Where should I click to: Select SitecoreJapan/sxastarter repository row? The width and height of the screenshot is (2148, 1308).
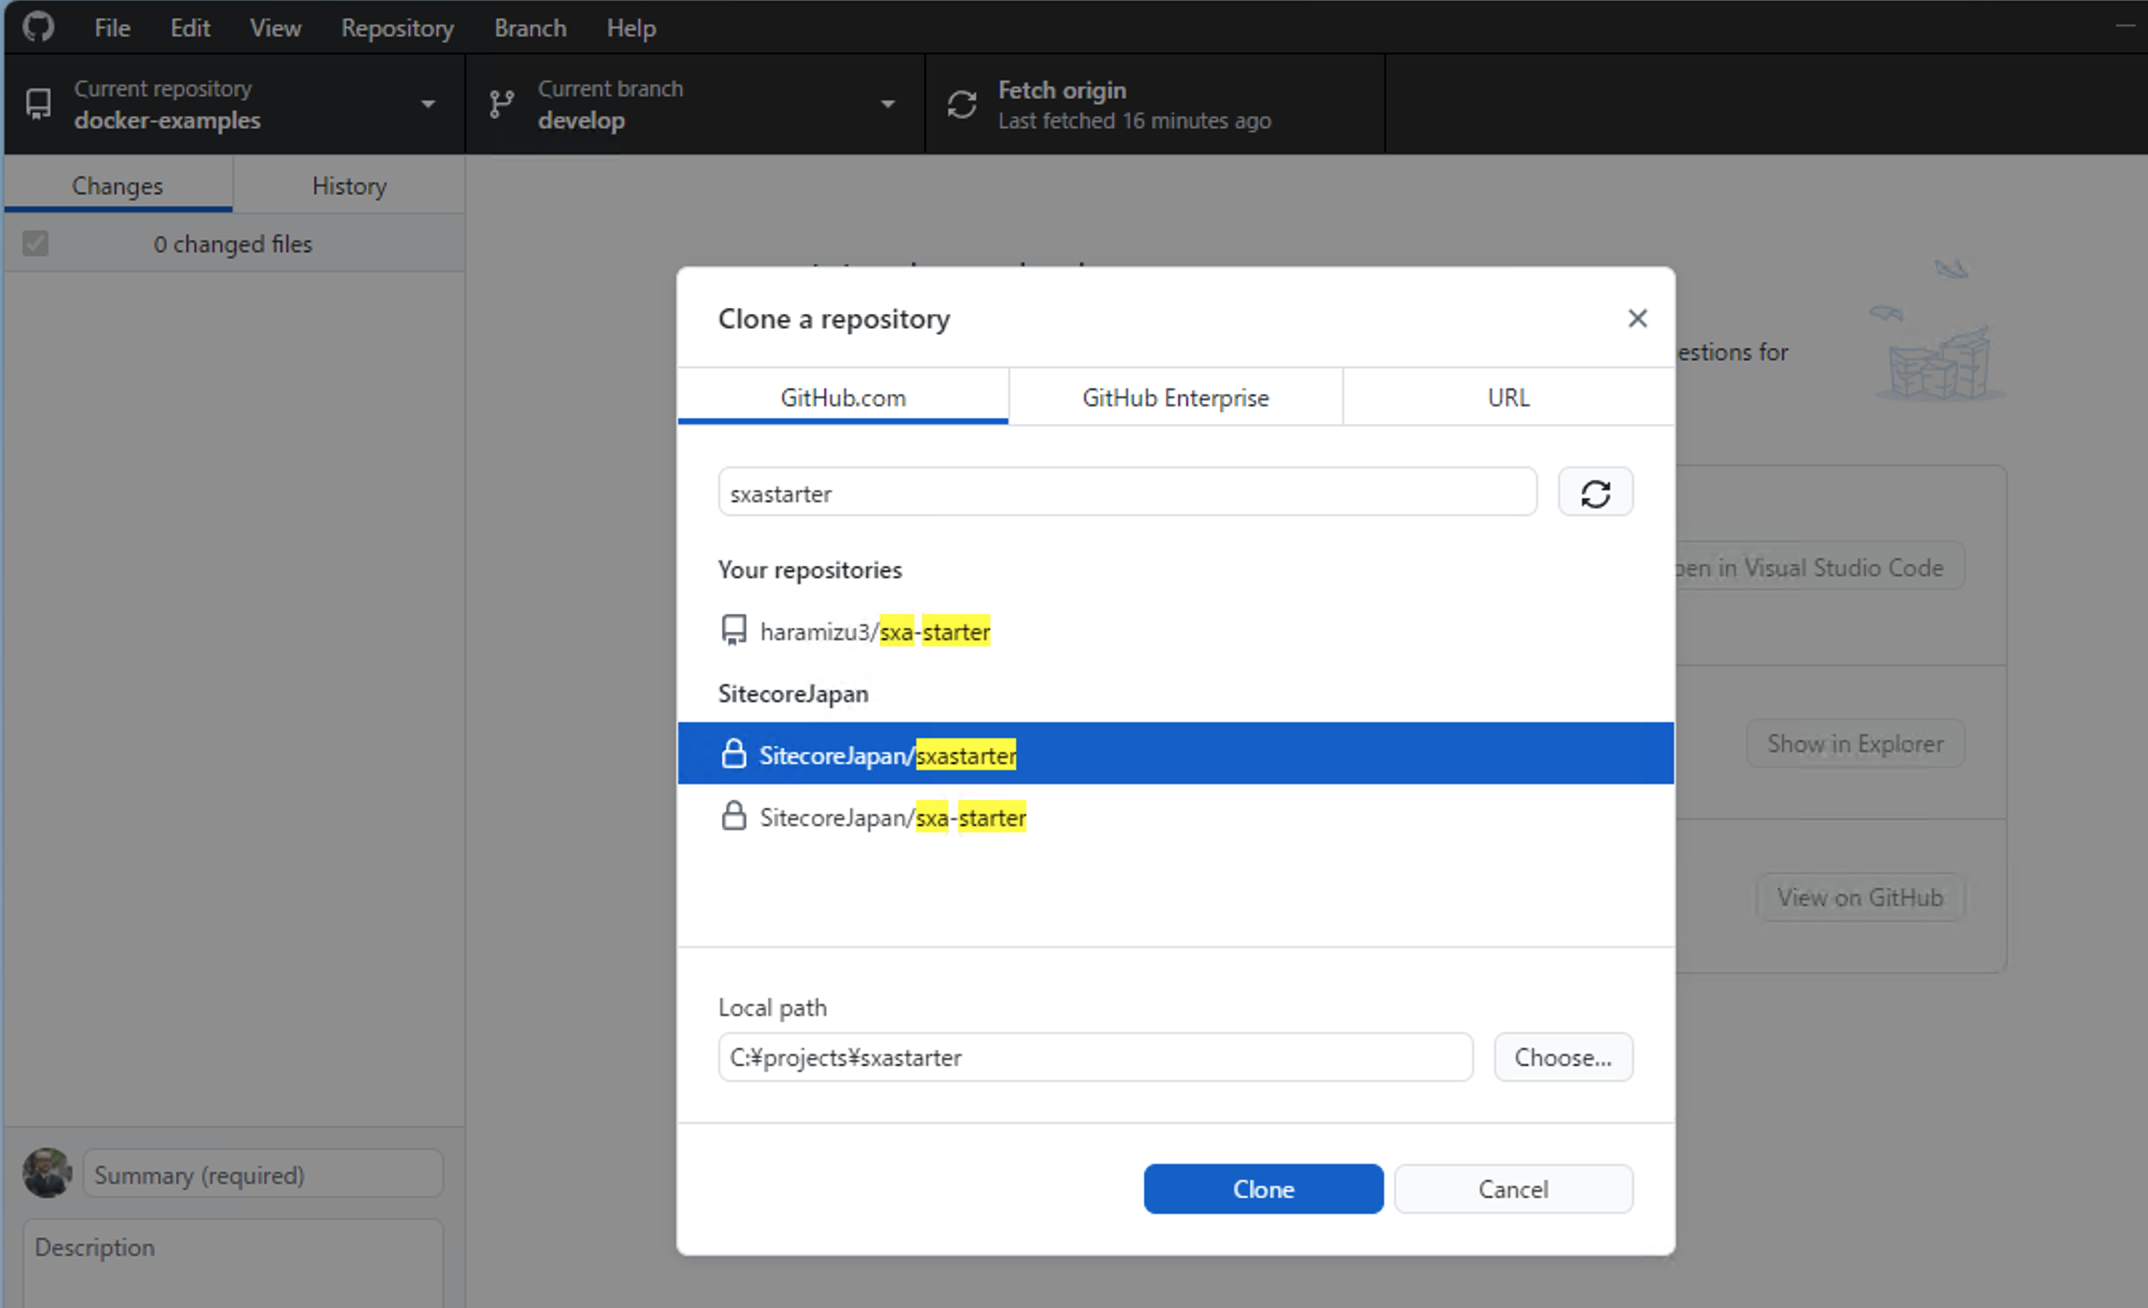pos(1175,754)
